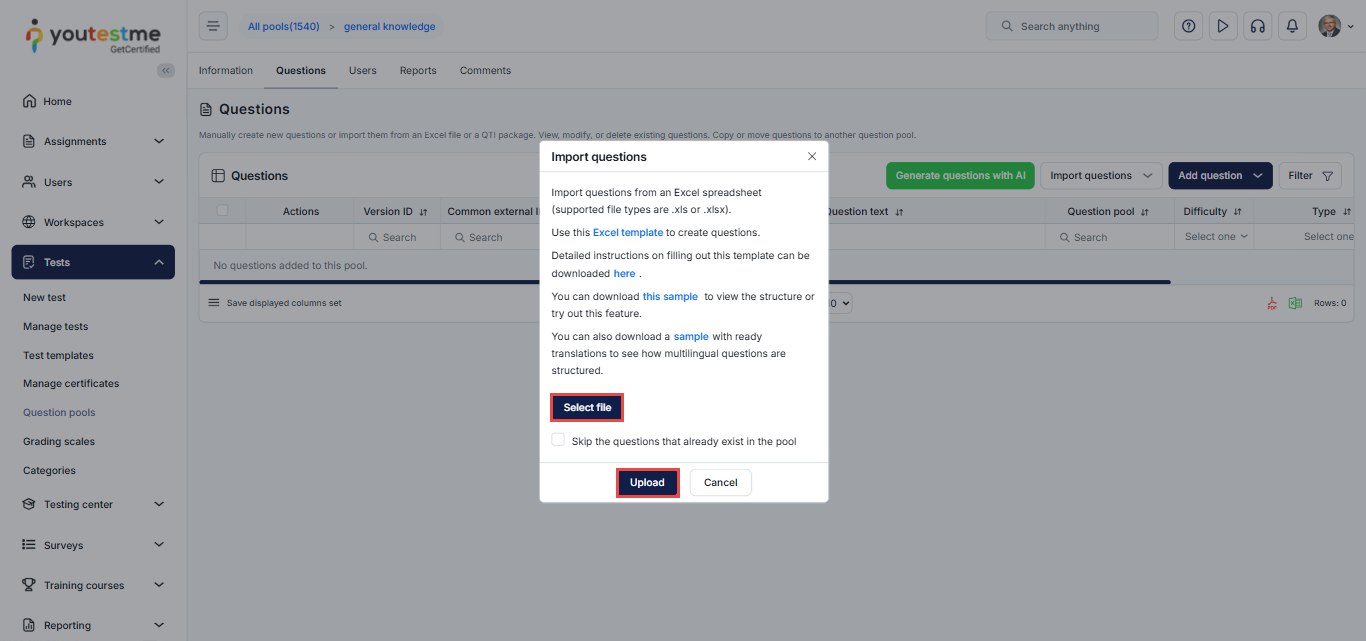Open the notifications bell

(1293, 26)
